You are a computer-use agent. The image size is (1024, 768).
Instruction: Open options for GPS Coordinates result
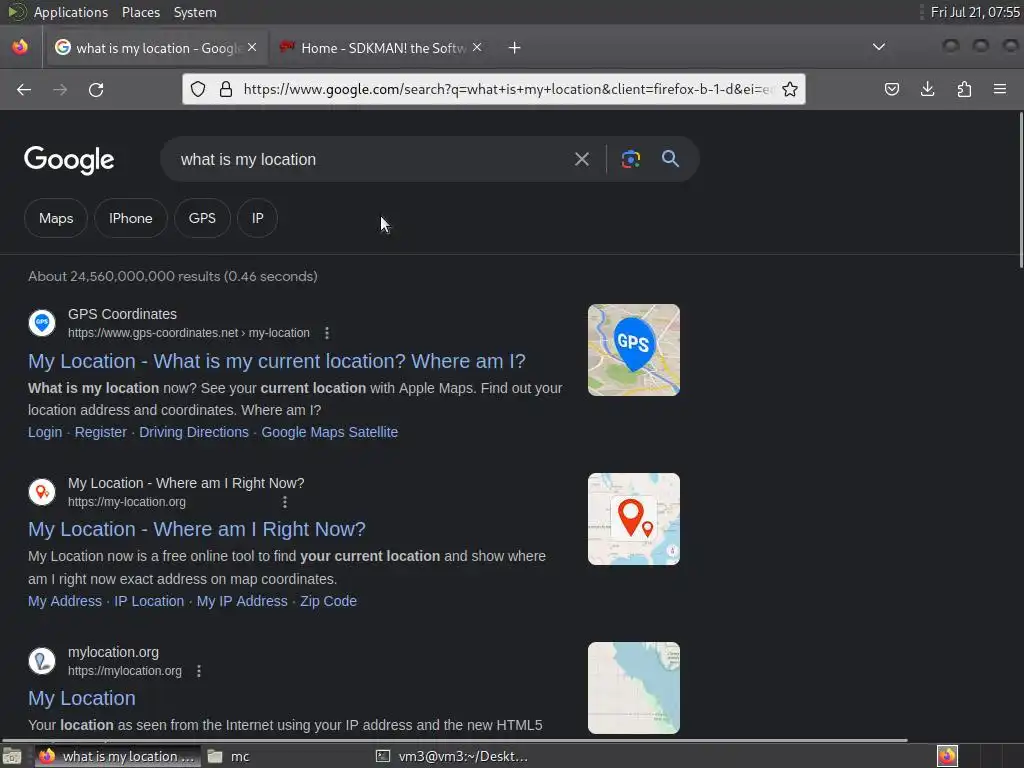point(327,333)
